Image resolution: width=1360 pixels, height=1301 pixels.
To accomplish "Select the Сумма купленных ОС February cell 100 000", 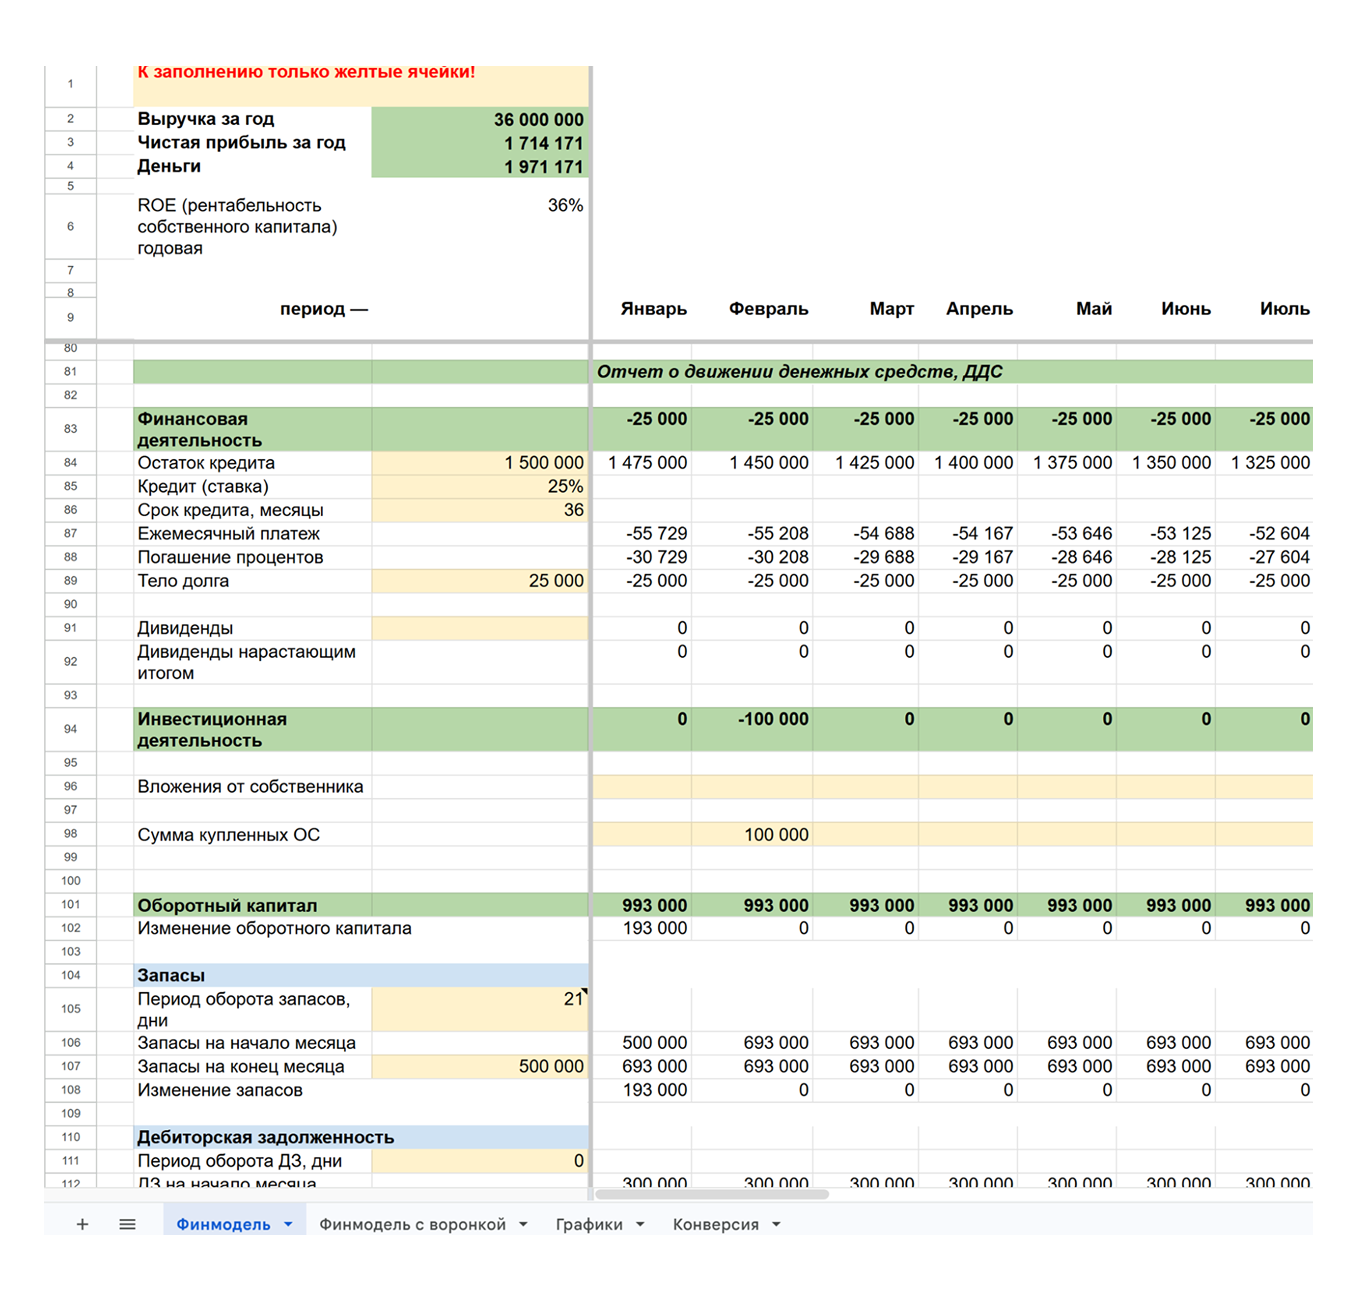I will click(752, 835).
